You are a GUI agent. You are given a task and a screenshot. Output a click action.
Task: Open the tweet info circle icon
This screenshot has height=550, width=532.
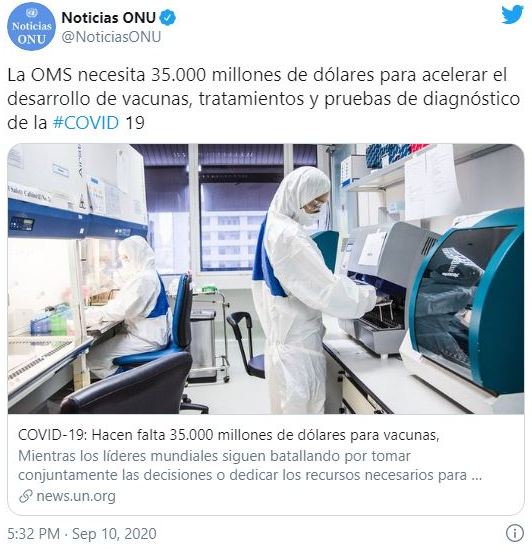pos(514,533)
